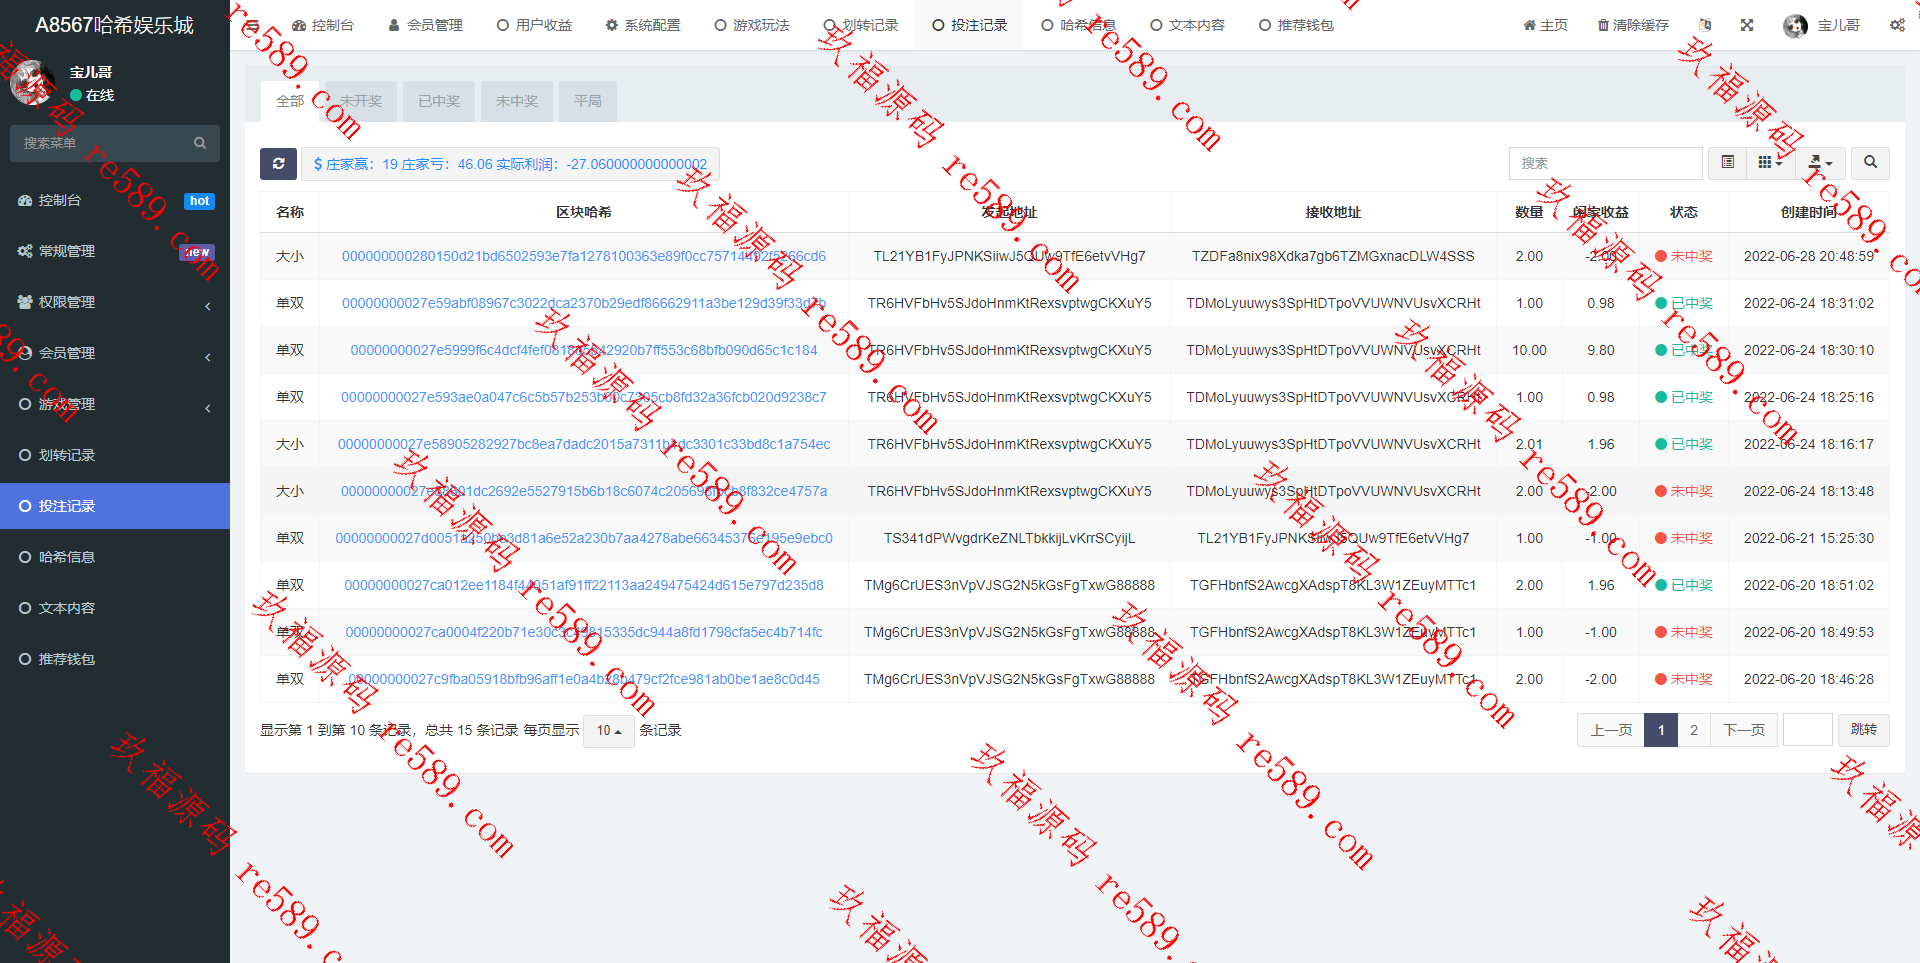Switch to 文本内容 top tab
Viewport: 1920px width, 963px height.
click(x=1188, y=25)
